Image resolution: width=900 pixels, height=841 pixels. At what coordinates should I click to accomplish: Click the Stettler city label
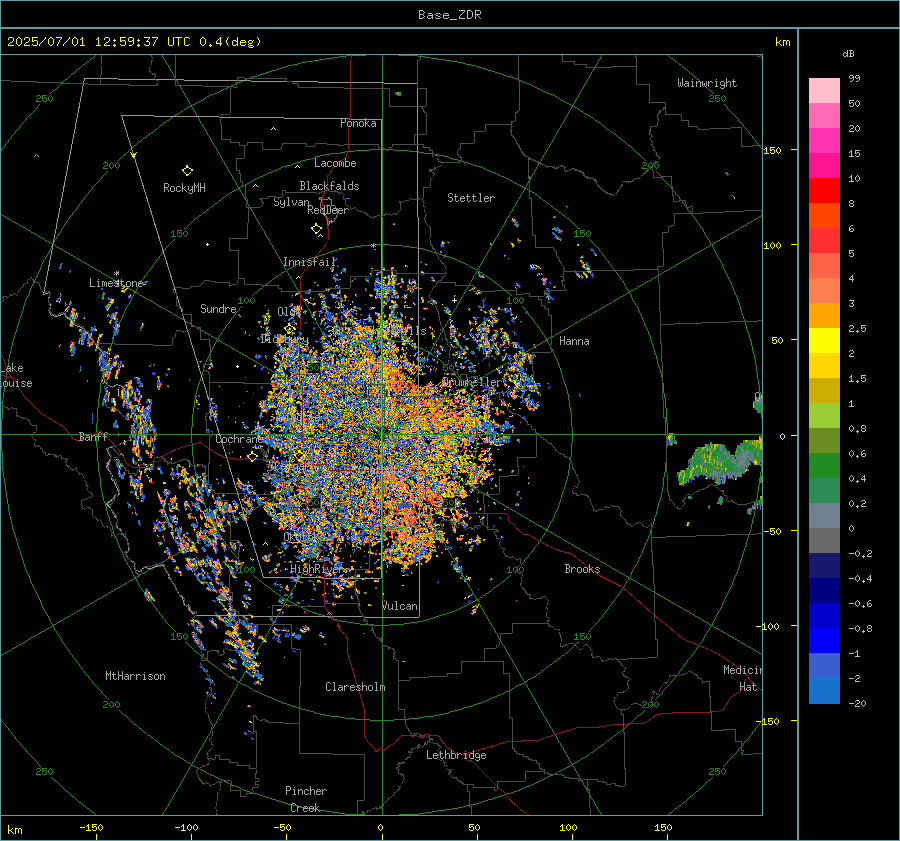(x=471, y=197)
